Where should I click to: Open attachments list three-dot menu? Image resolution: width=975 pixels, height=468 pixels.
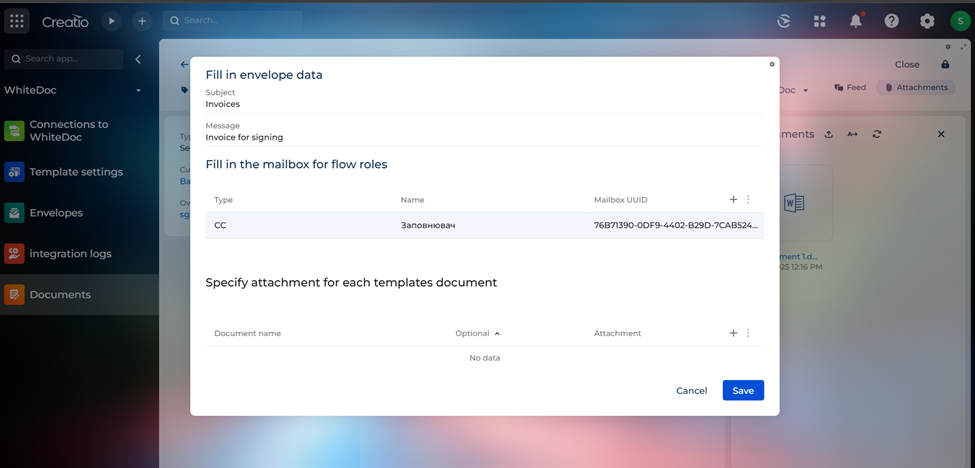748,333
